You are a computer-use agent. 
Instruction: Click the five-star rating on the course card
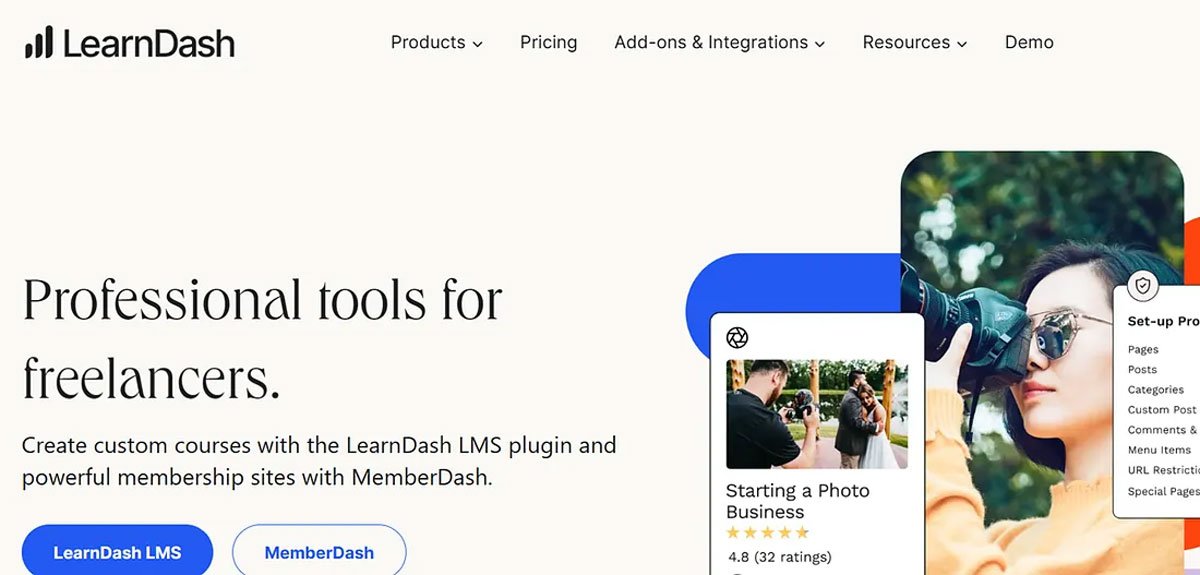[767, 533]
